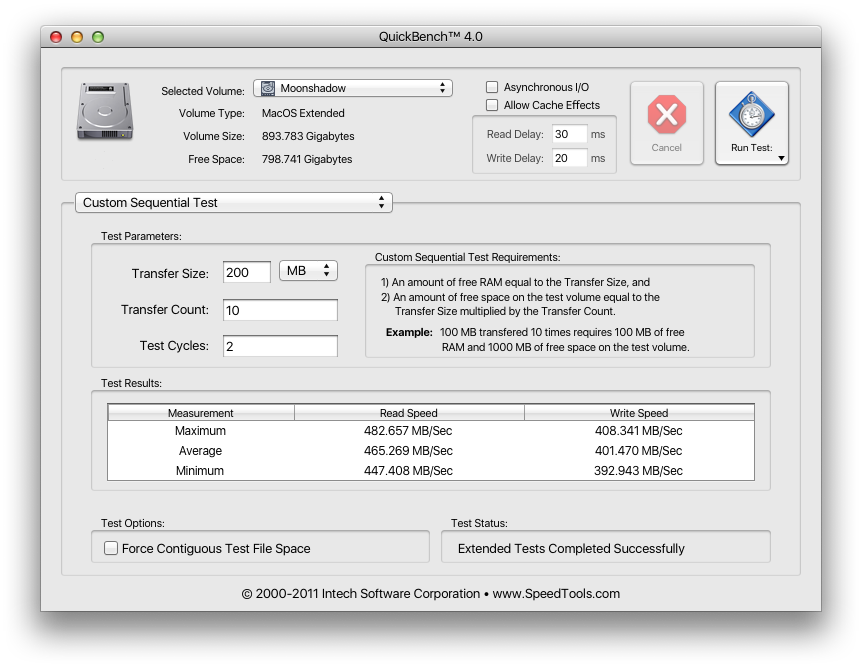The image size is (862, 667).
Task: Focus the Transfer Count field
Action: pyautogui.click(x=280, y=310)
